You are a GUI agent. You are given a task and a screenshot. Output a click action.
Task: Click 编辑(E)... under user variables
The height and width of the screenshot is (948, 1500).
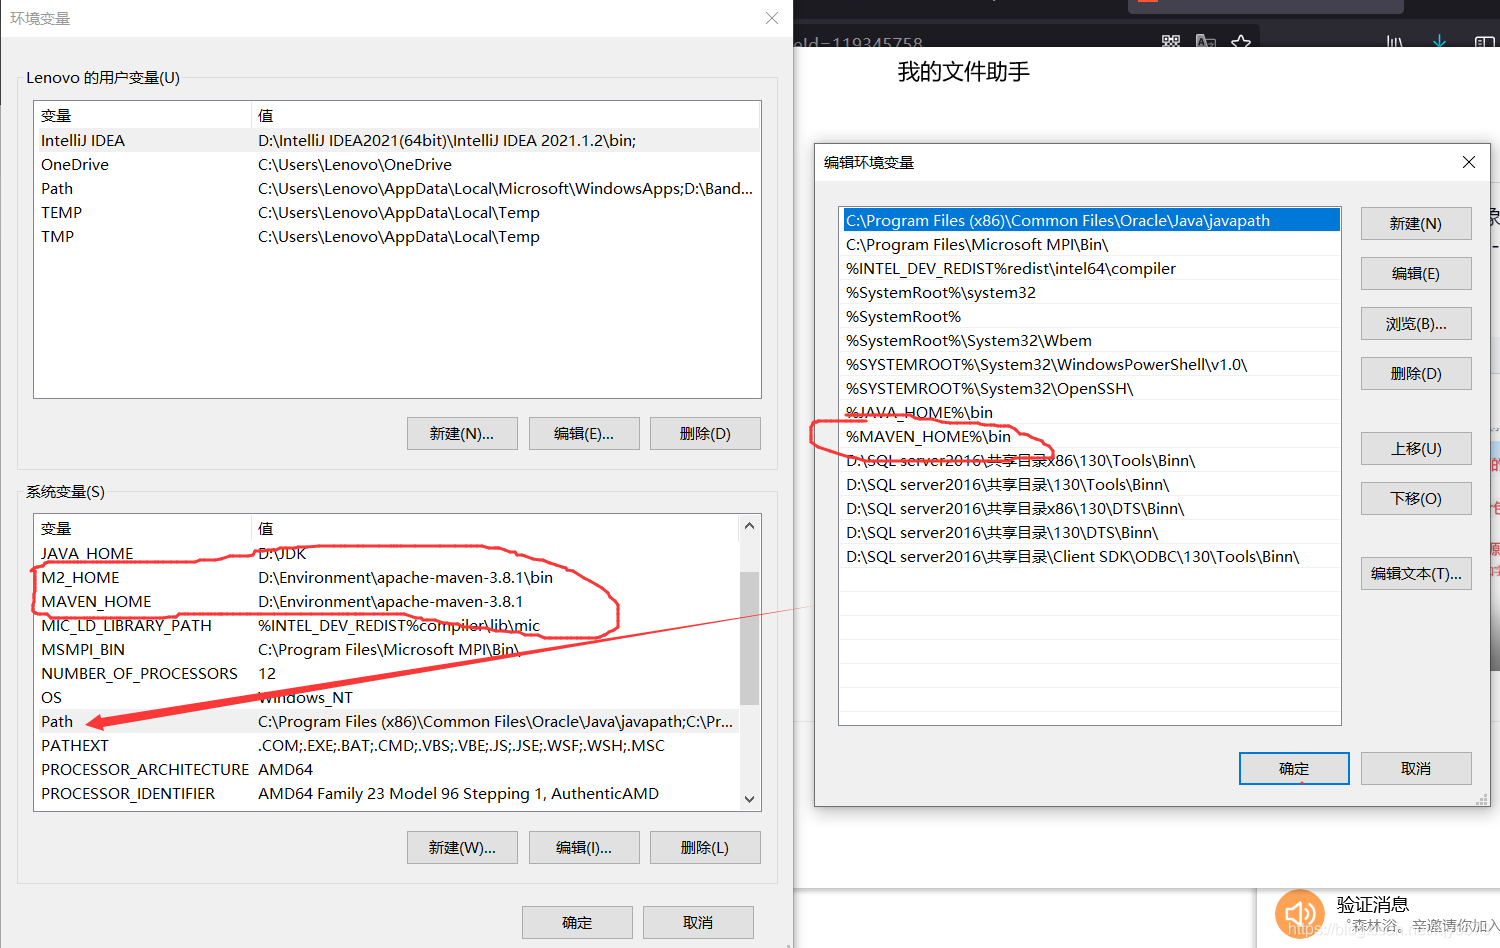(x=584, y=433)
